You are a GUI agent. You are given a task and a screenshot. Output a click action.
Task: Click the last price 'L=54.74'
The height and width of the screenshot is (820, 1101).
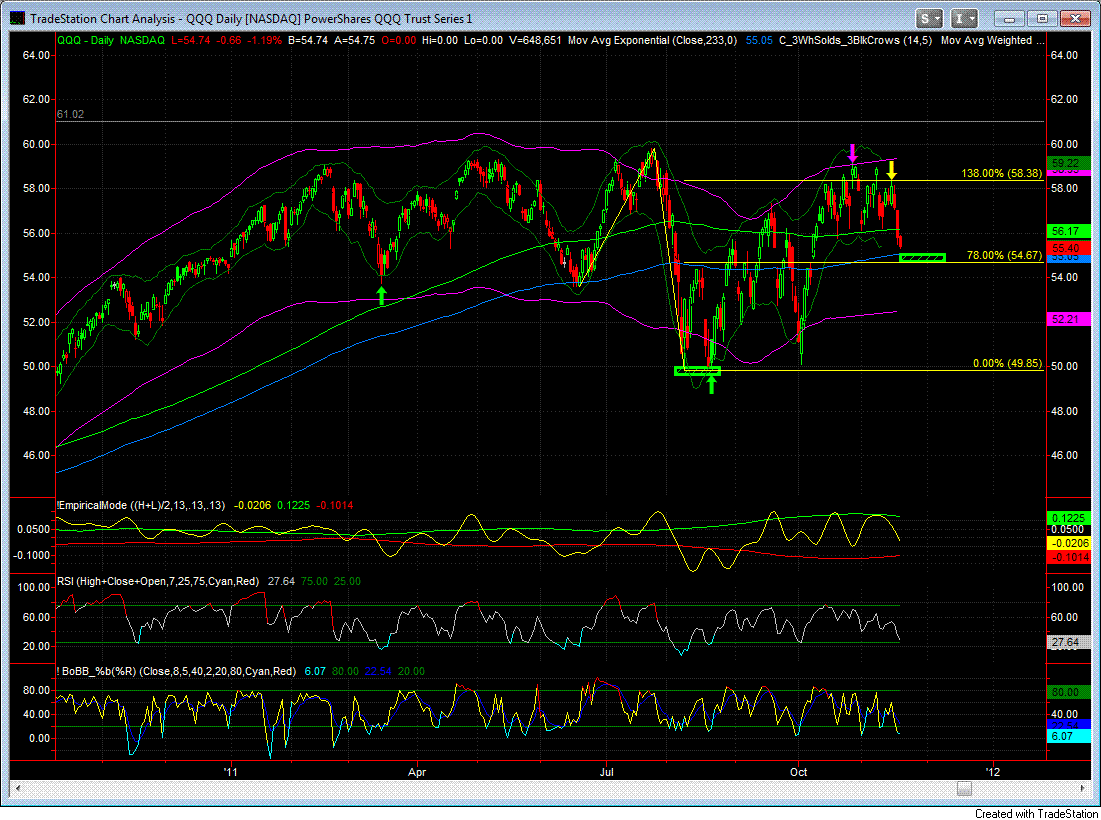190,41
